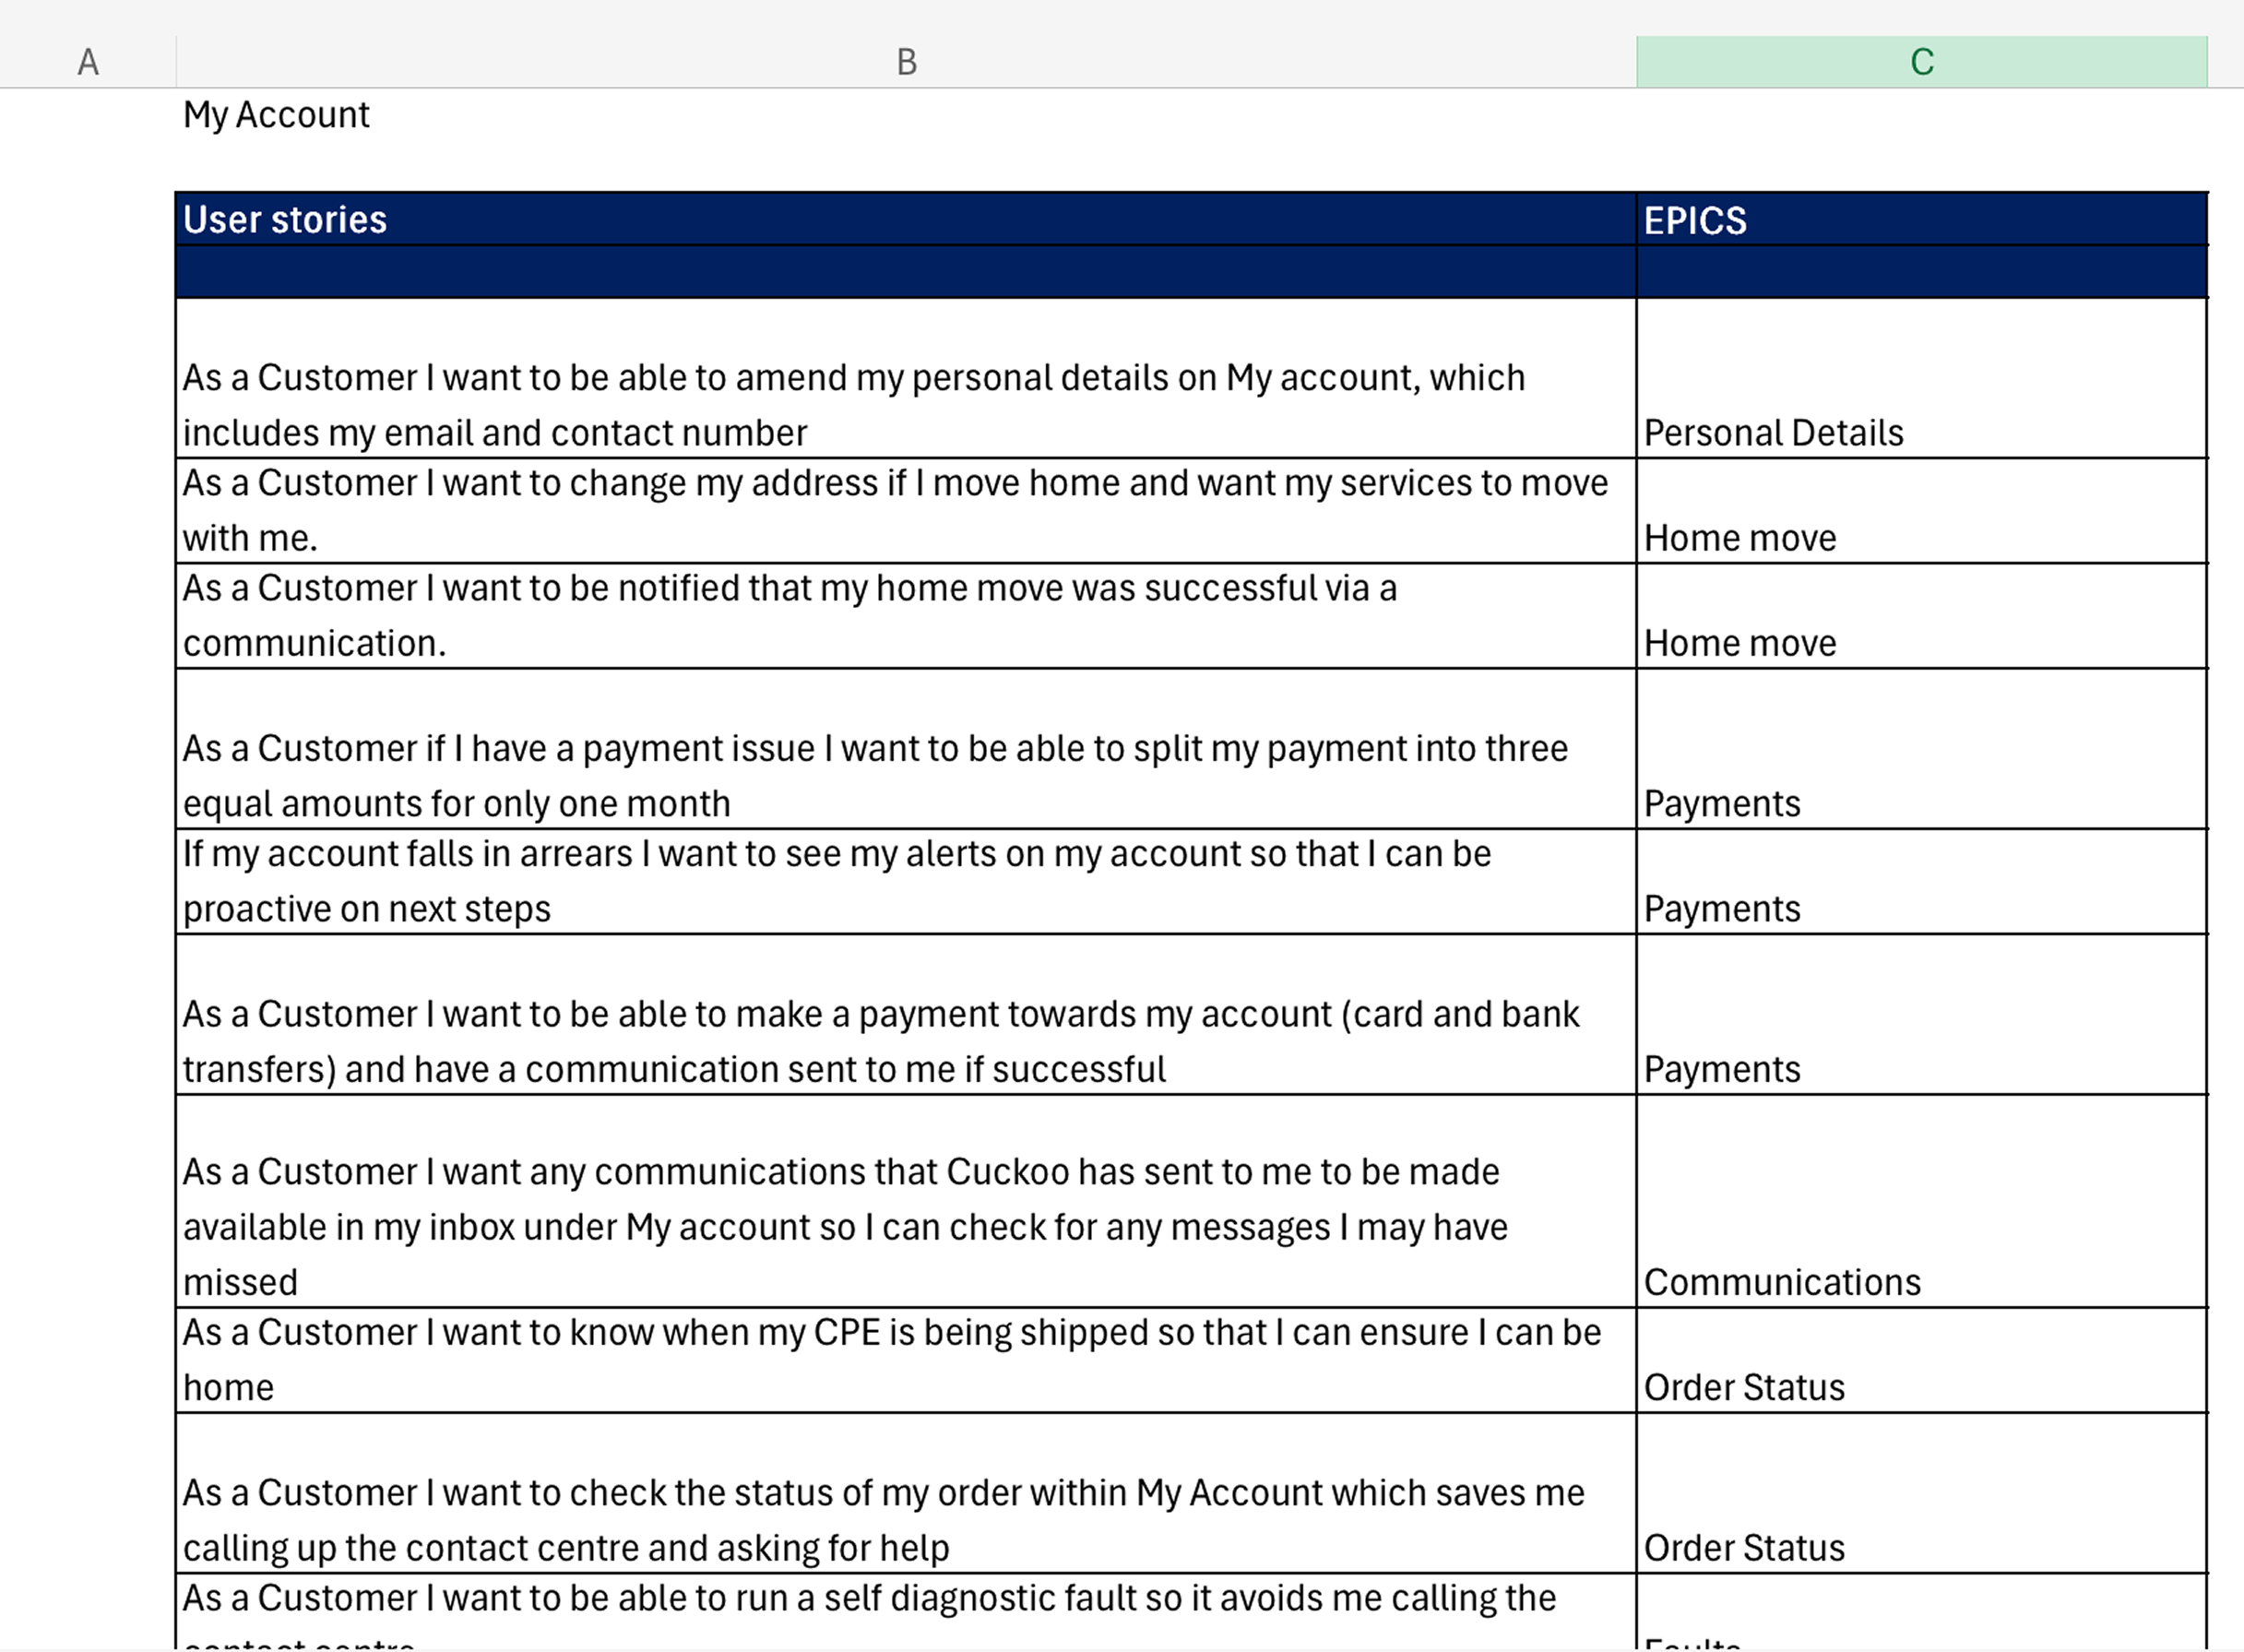Select the 'Communications' epic cell

[x=1782, y=1282]
